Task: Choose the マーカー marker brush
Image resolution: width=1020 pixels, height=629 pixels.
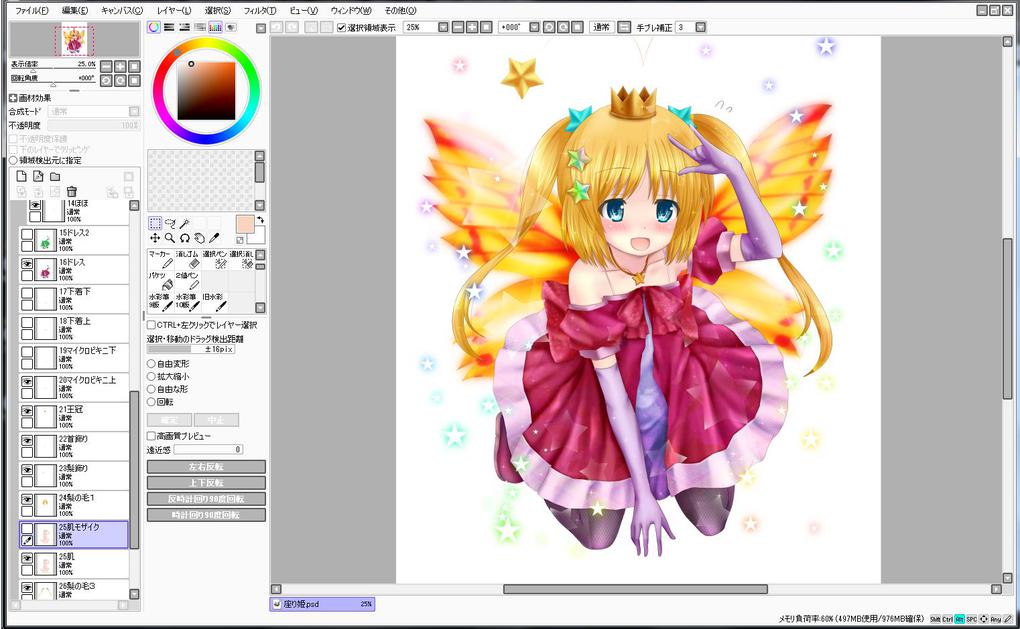Action: coord(161,259)
